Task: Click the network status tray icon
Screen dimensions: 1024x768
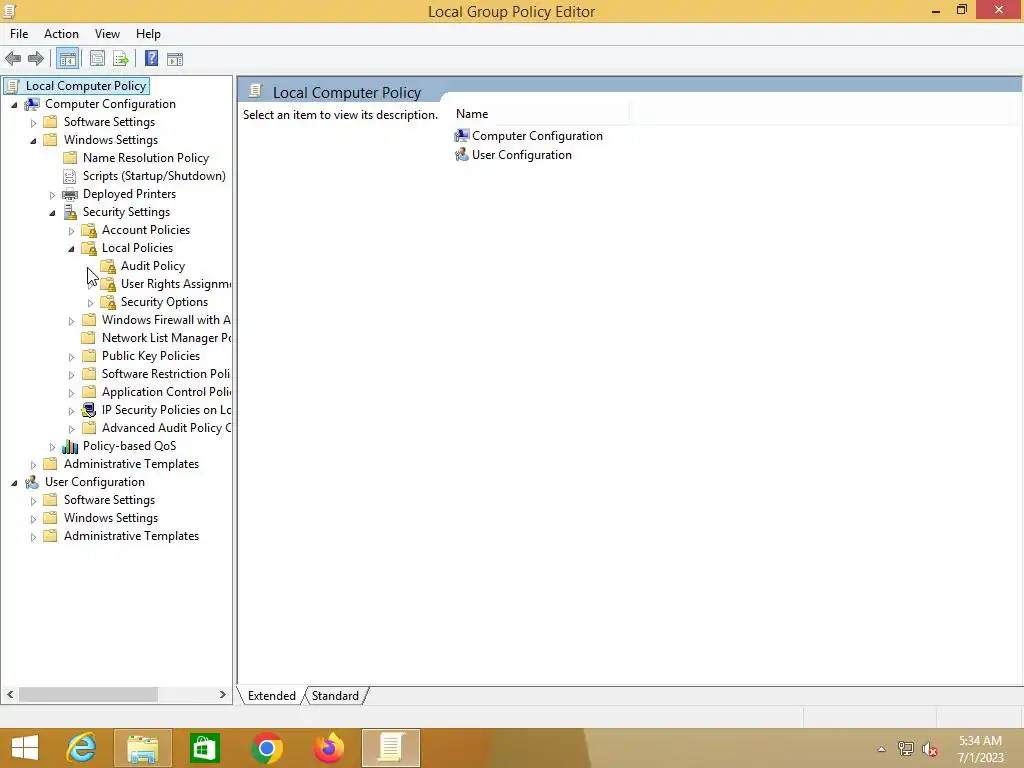Action: (906, 749)
